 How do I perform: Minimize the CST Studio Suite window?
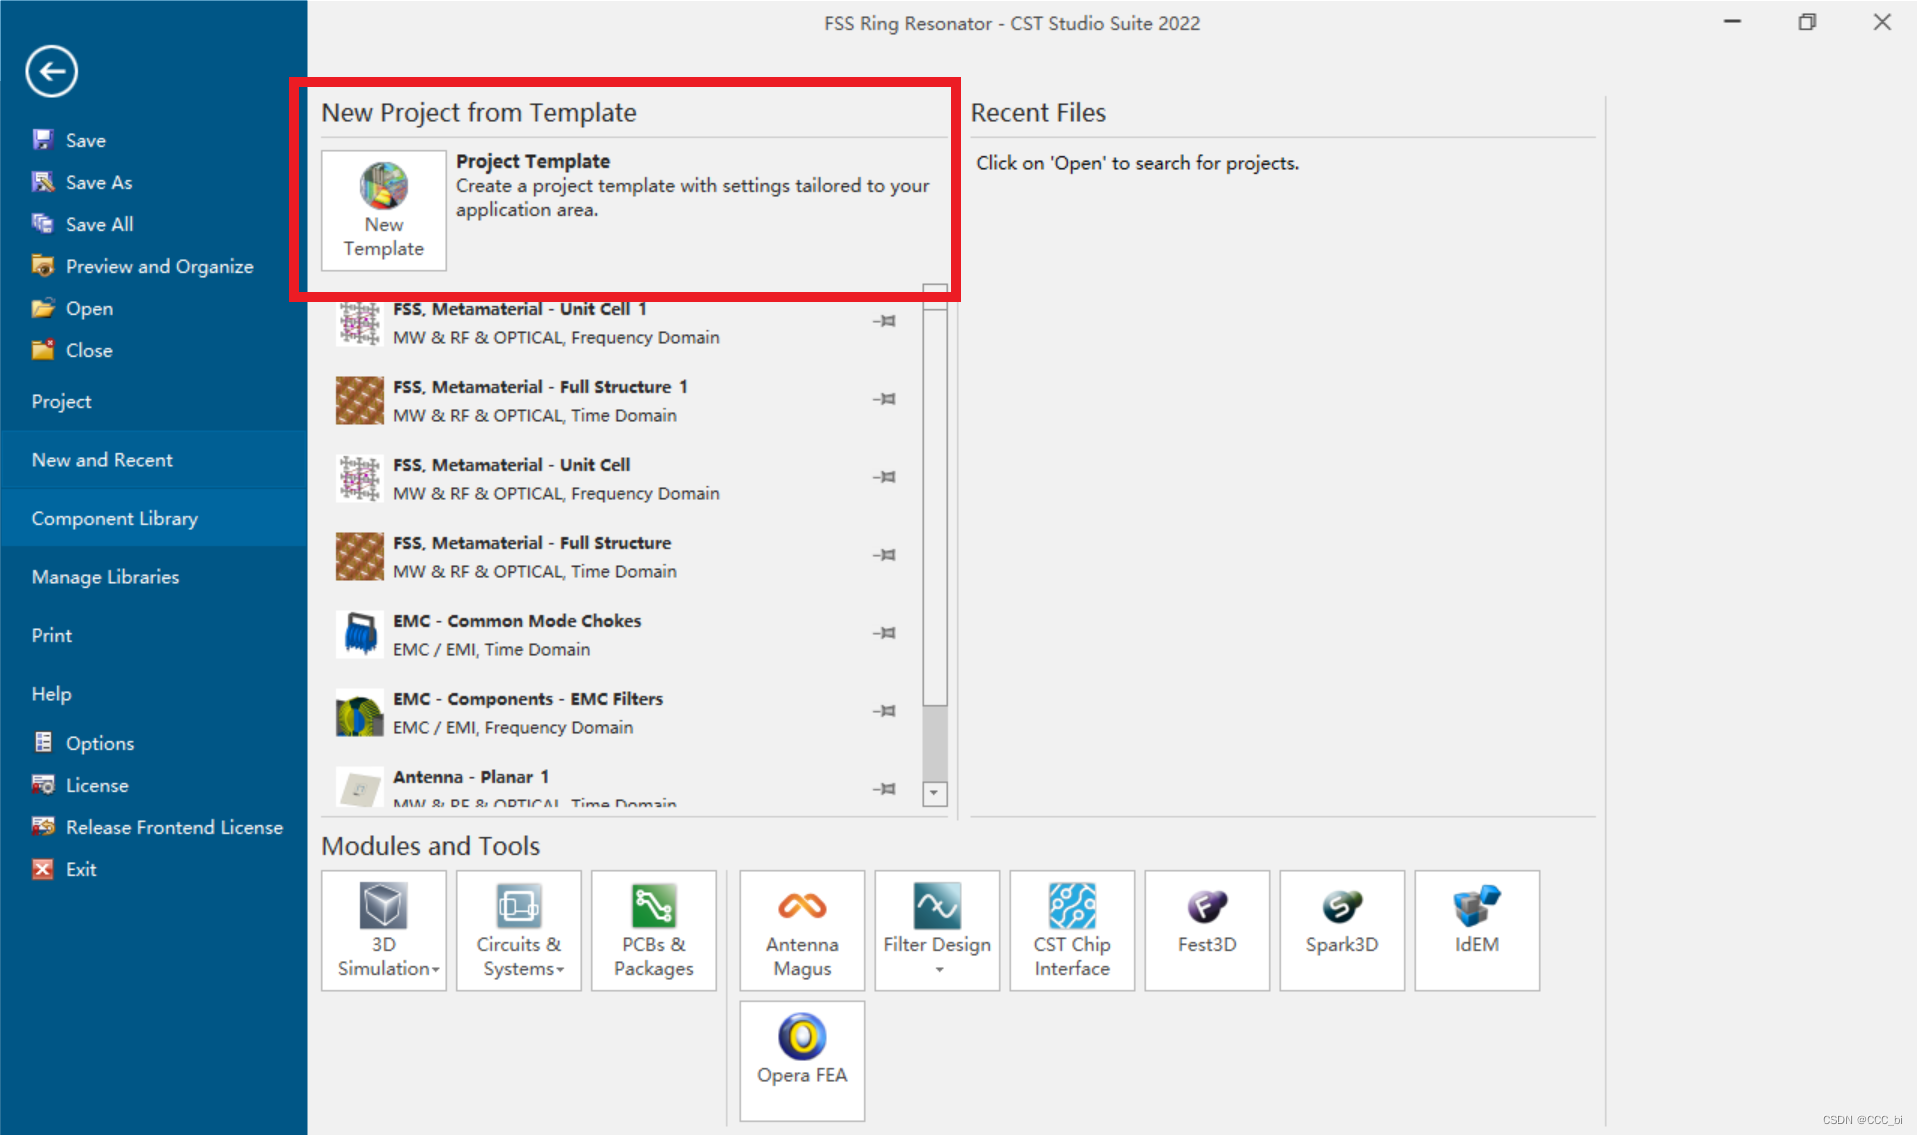click(x=1732, y=22)
